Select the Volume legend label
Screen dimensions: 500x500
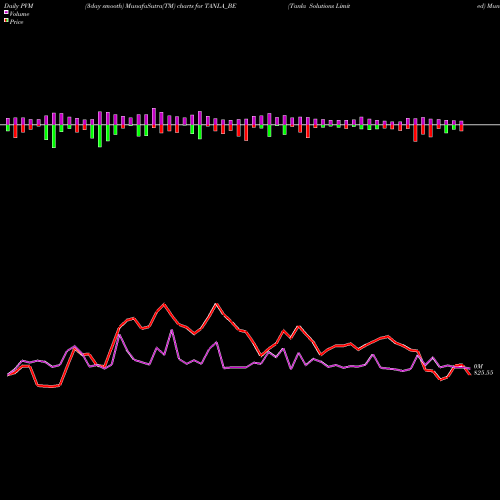(19, 14)
